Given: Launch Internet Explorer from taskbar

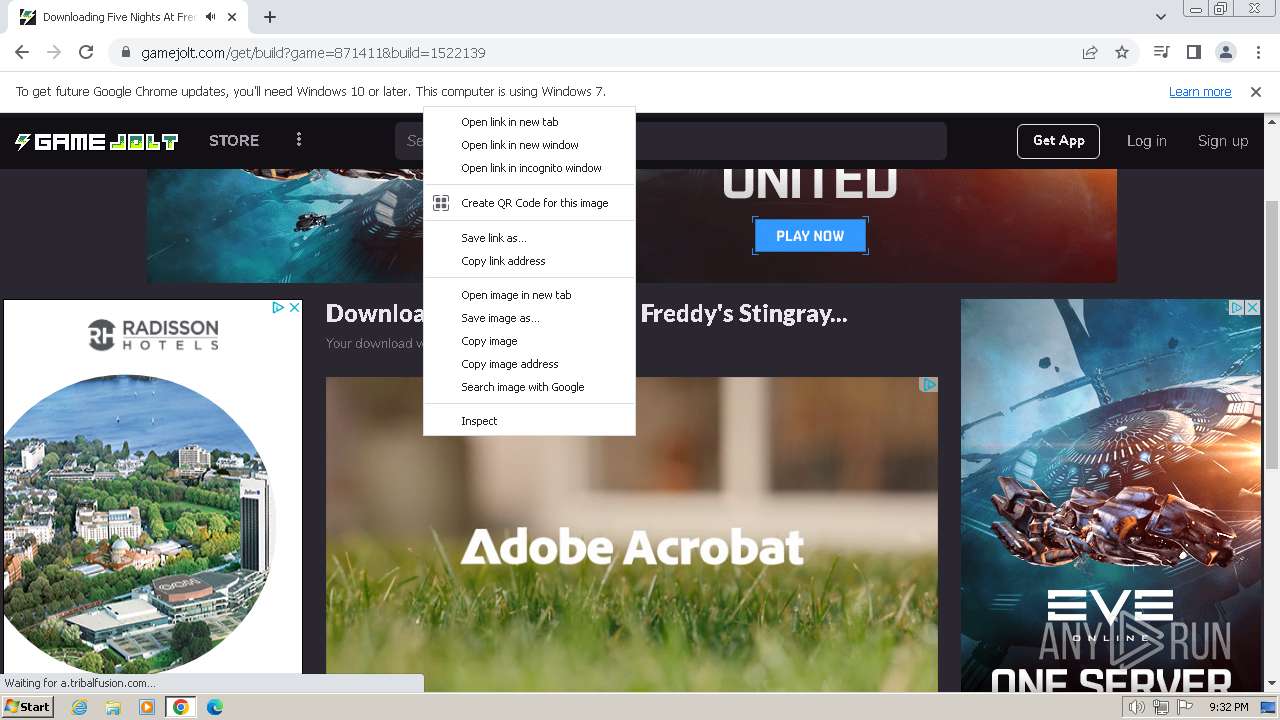Looking at the screenshot, I should pos(80,707).
